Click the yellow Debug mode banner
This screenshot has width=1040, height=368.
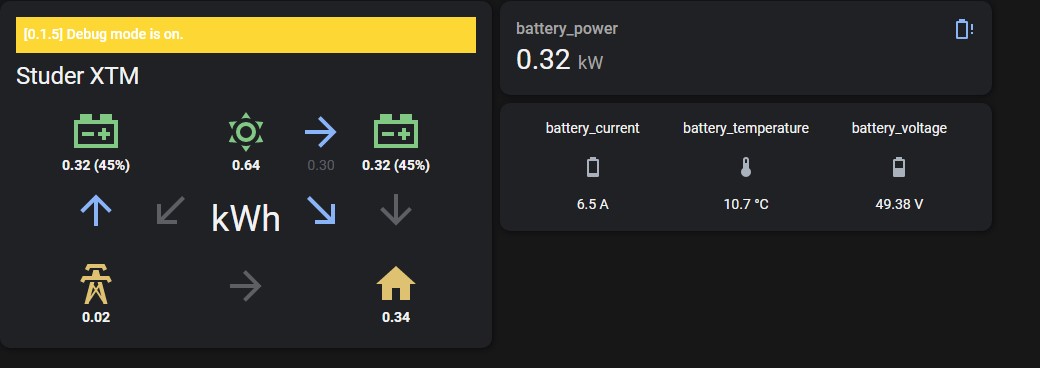(245, 34)
